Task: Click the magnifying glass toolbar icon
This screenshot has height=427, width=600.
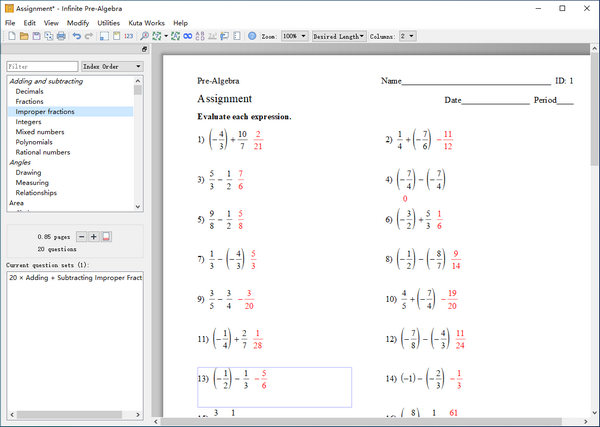Action: coord(145,36)
